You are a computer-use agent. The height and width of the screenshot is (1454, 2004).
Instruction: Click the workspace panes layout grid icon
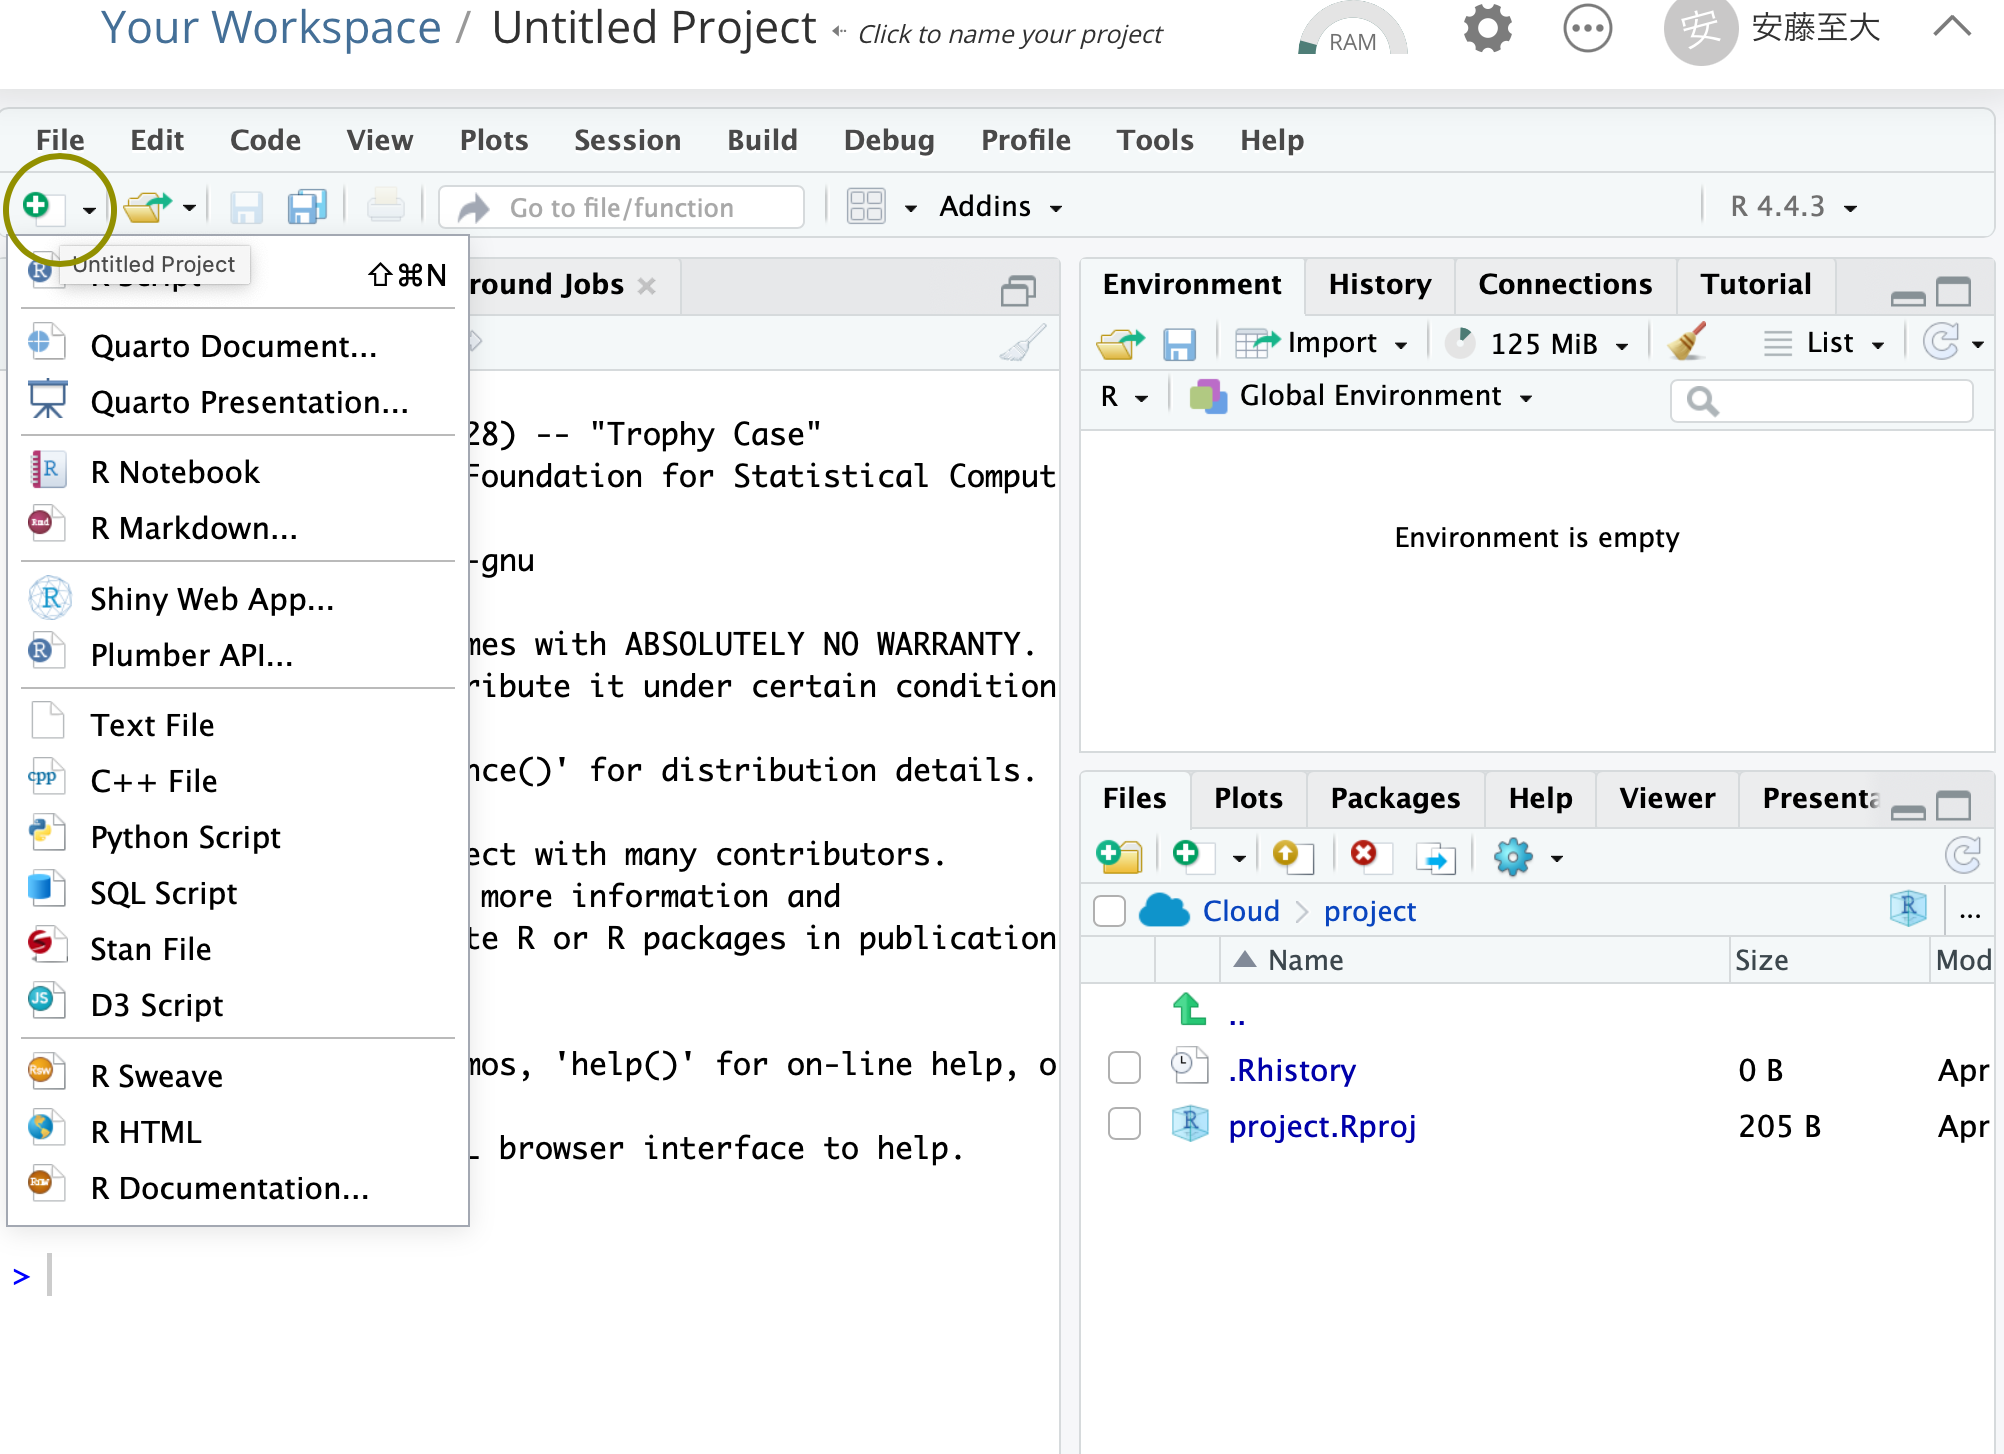866,207
